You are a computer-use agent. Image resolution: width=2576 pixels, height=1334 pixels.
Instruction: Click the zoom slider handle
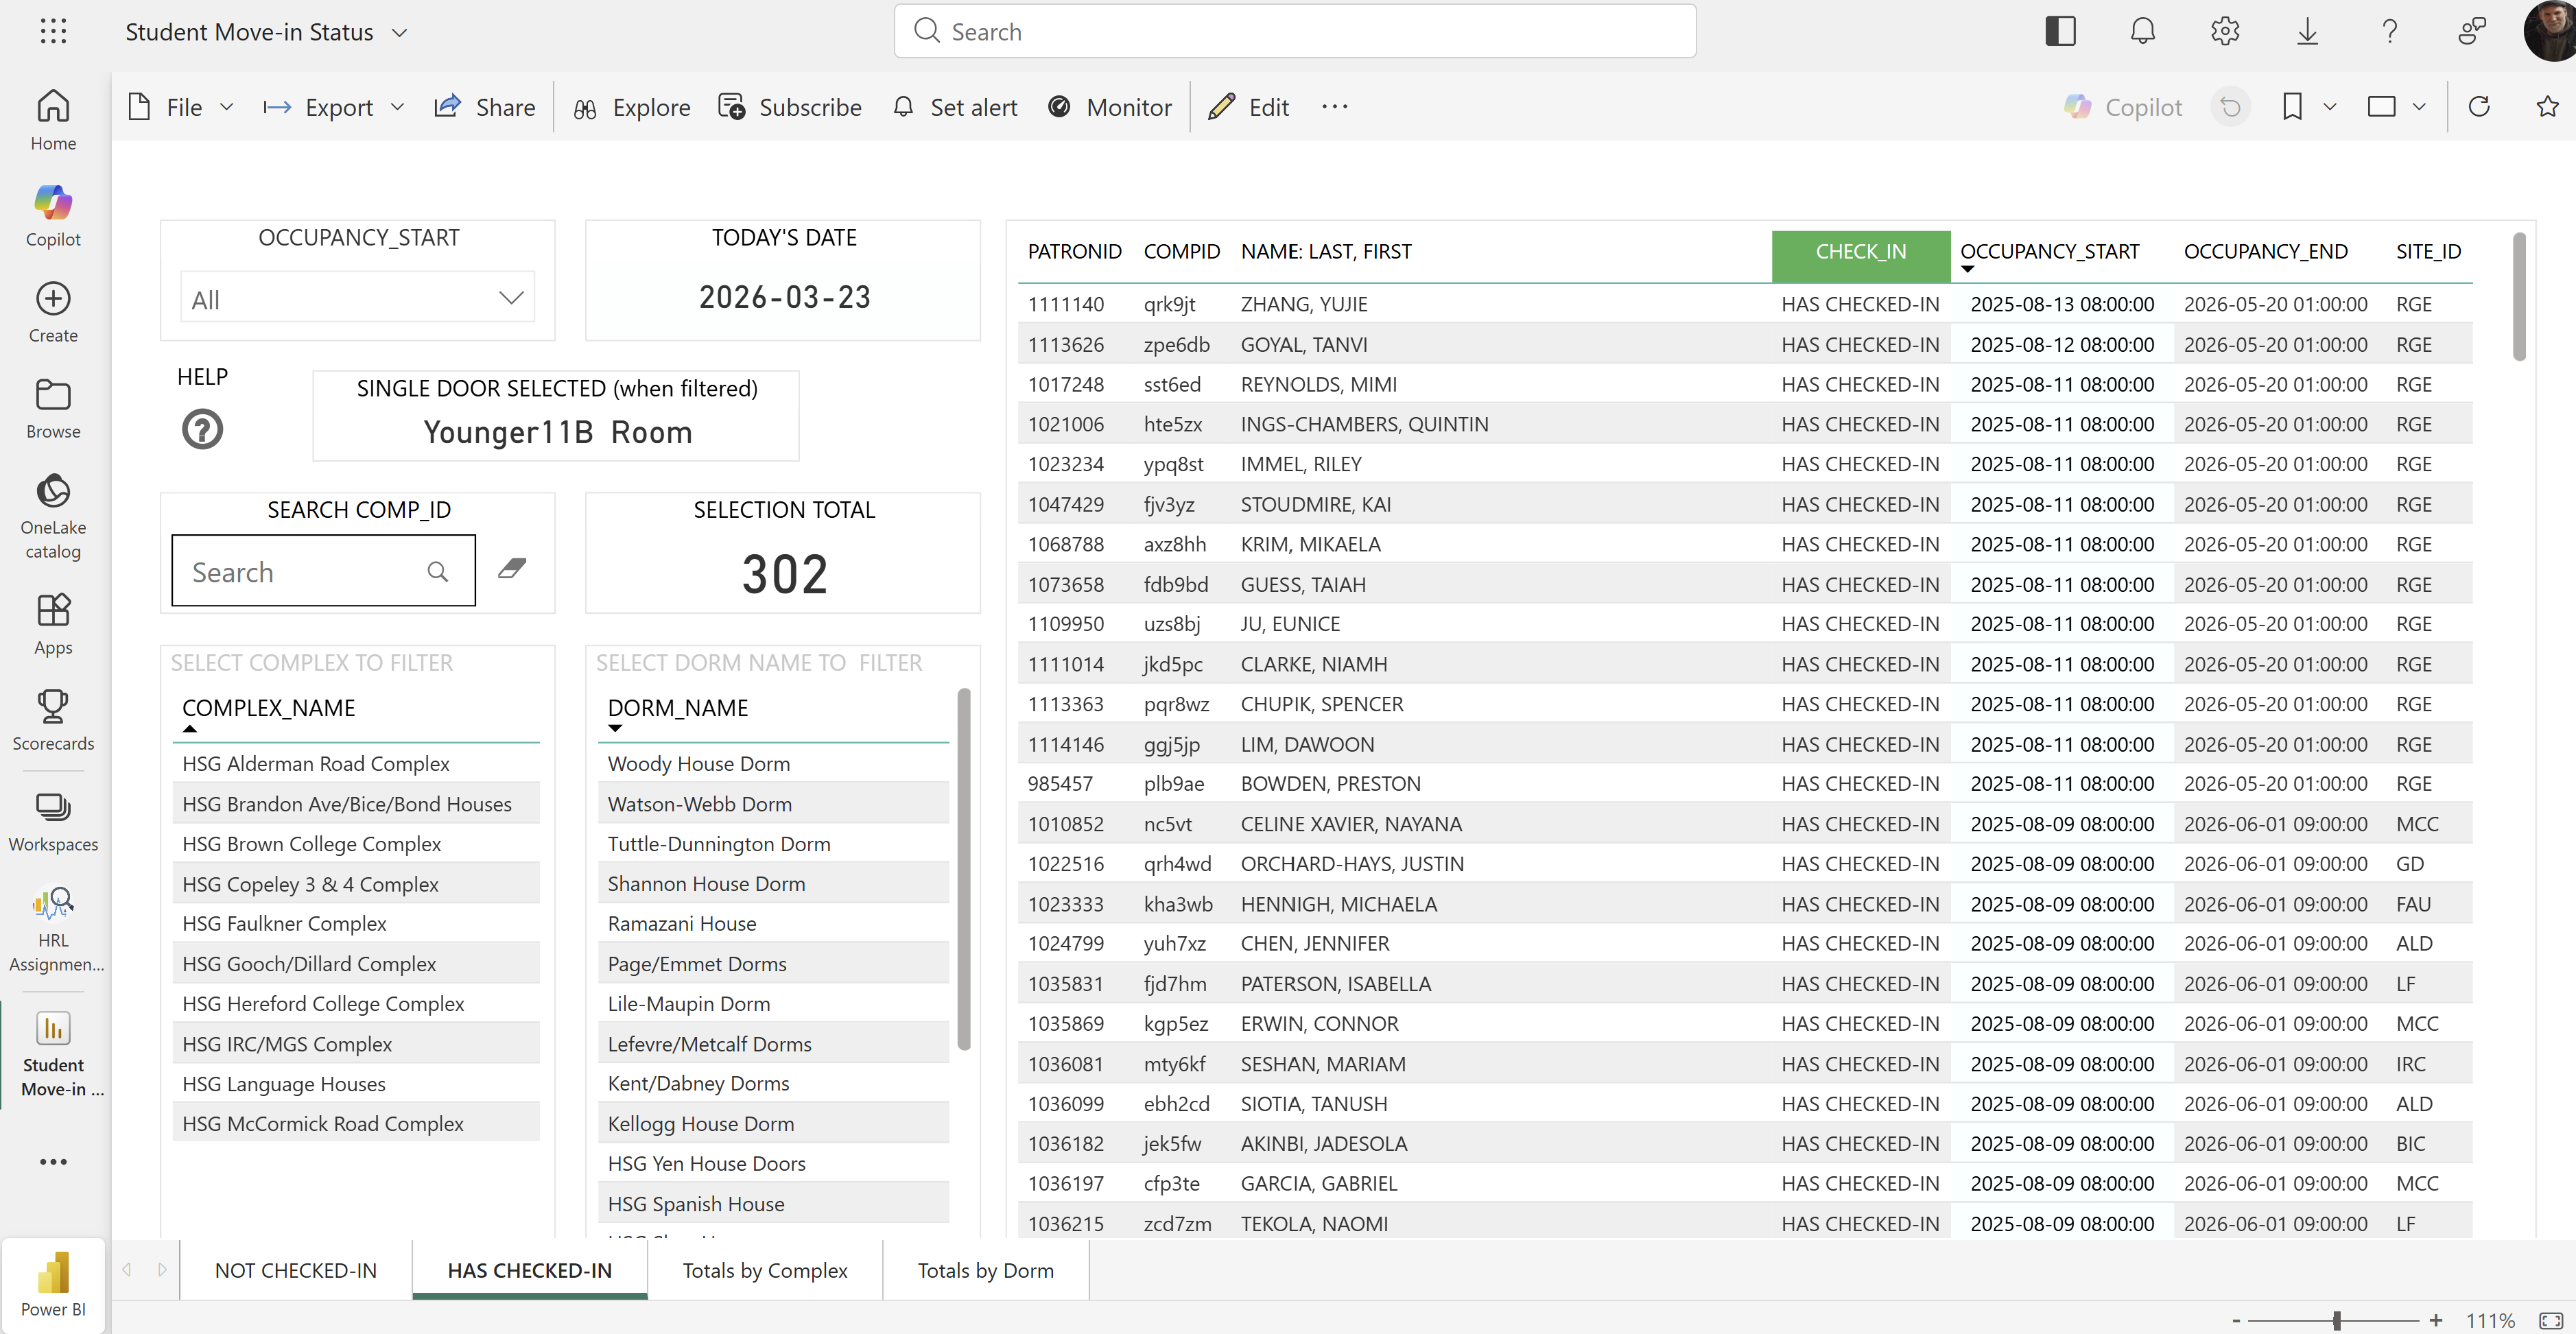(x=2337, y=1321)
